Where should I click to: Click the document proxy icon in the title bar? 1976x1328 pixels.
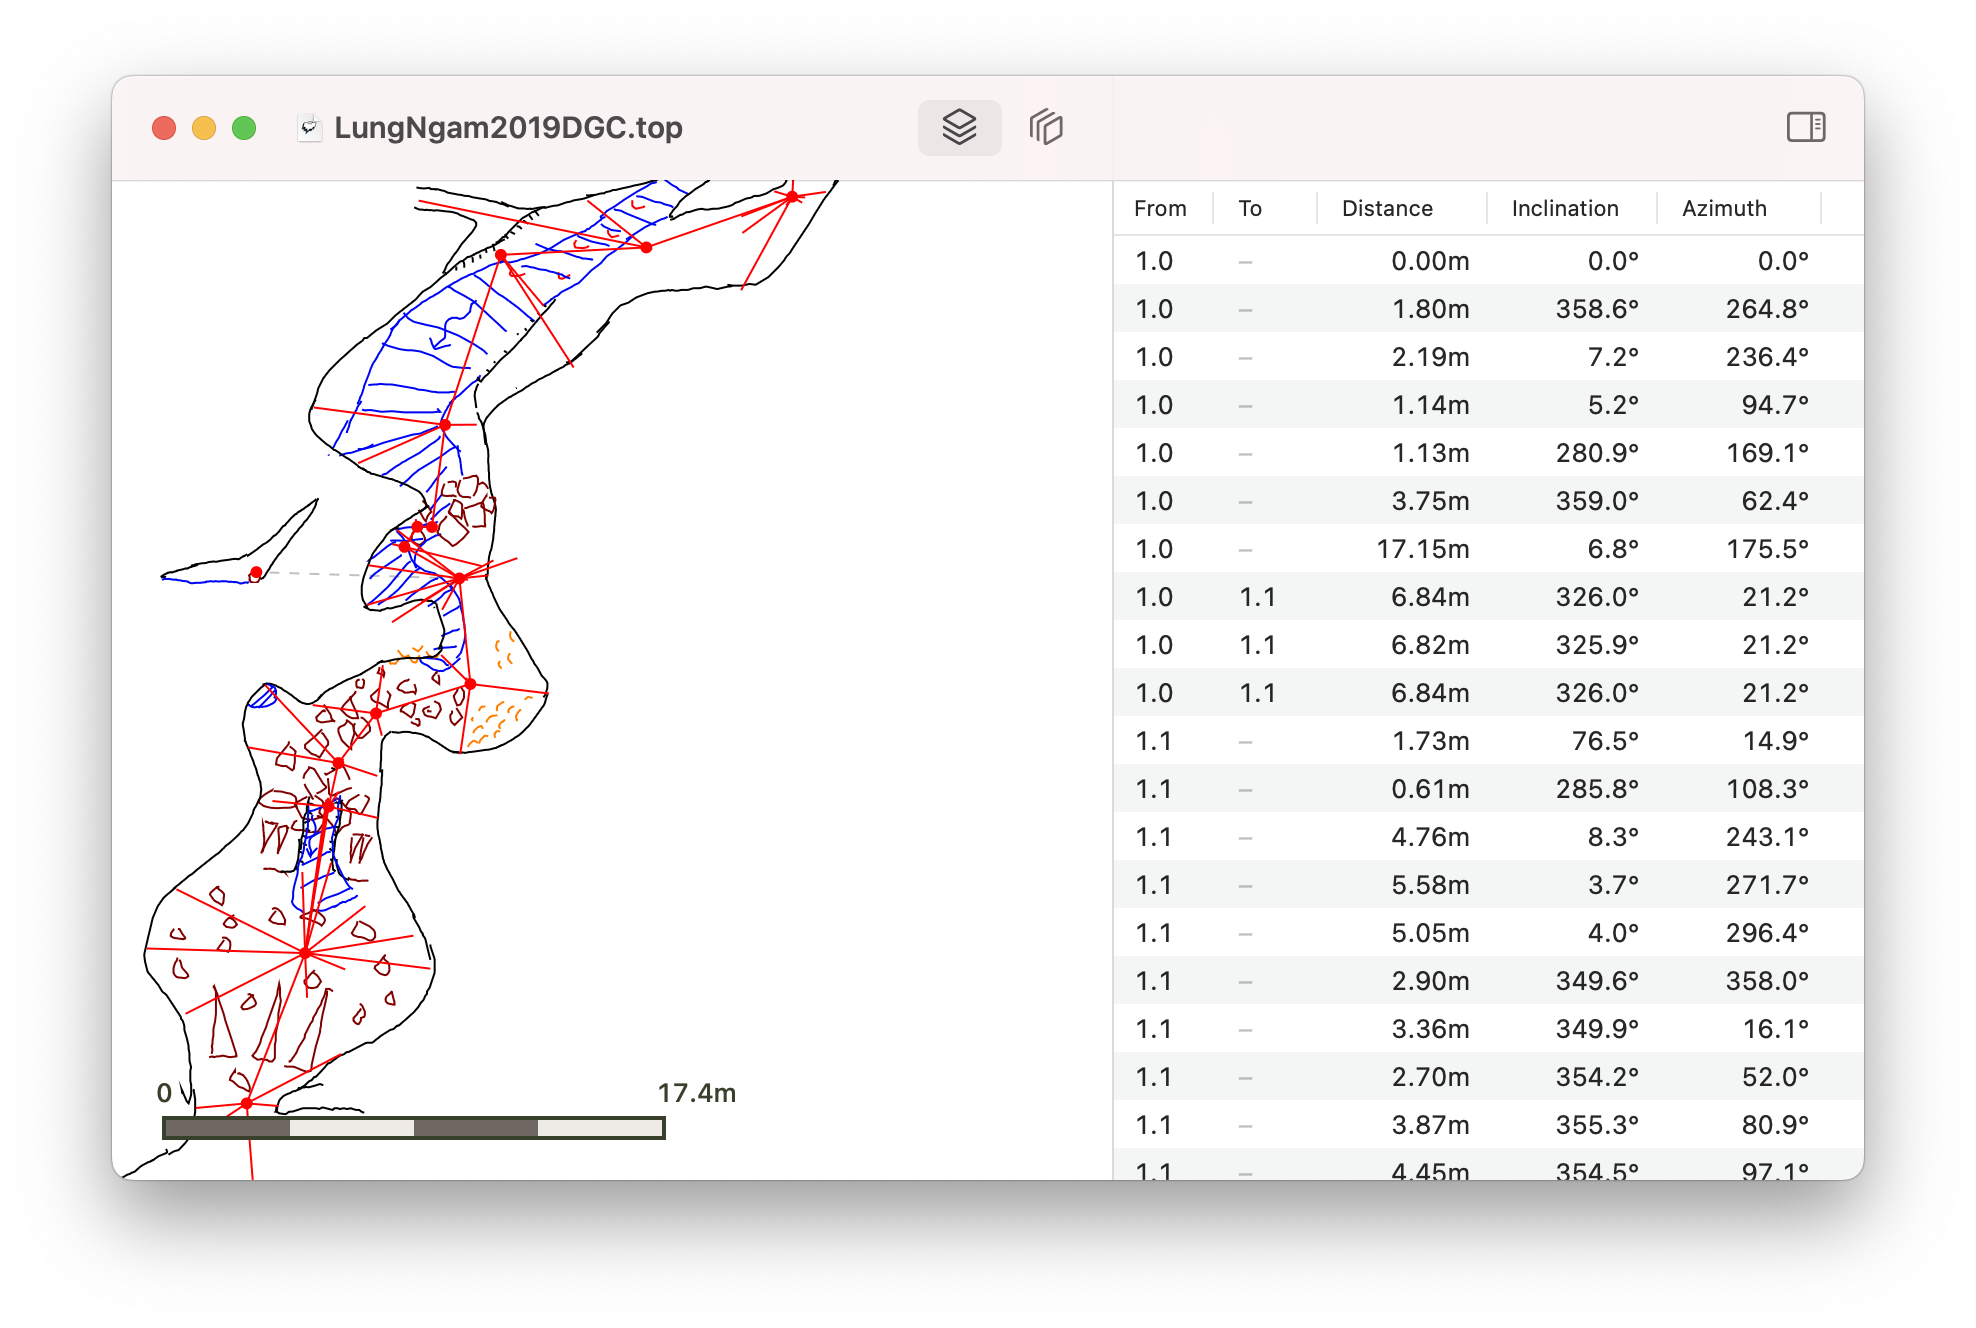click(x=310, y=128)
